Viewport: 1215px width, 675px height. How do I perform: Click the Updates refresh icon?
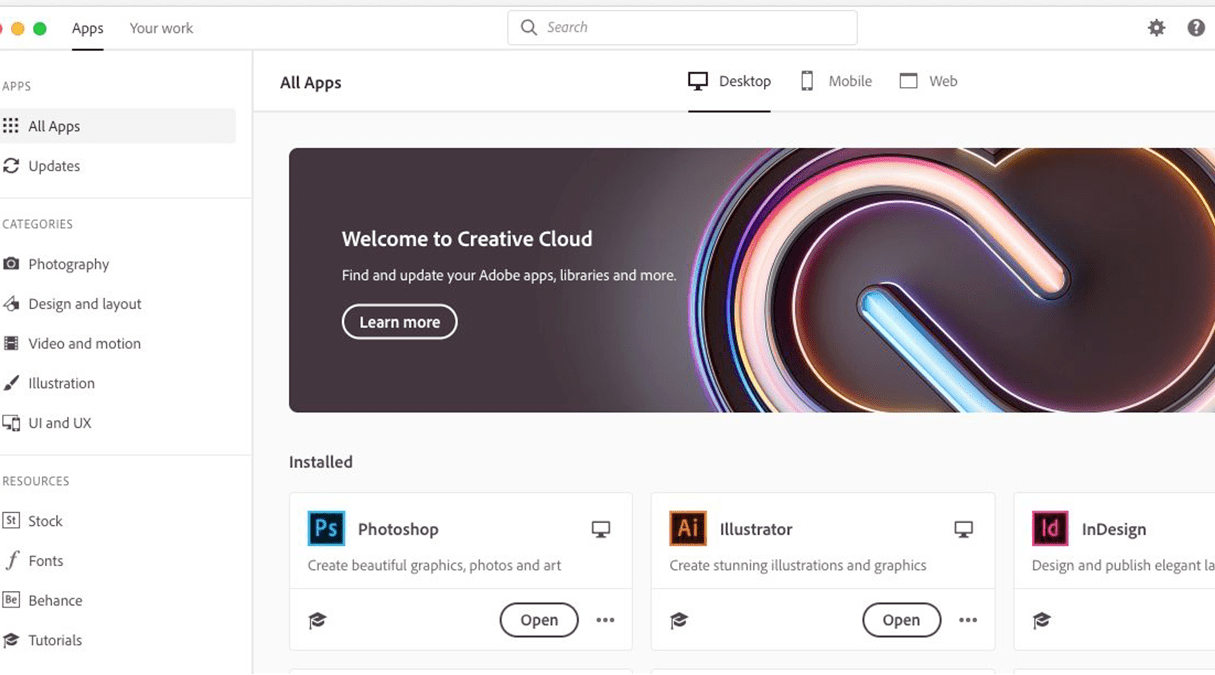11,166
